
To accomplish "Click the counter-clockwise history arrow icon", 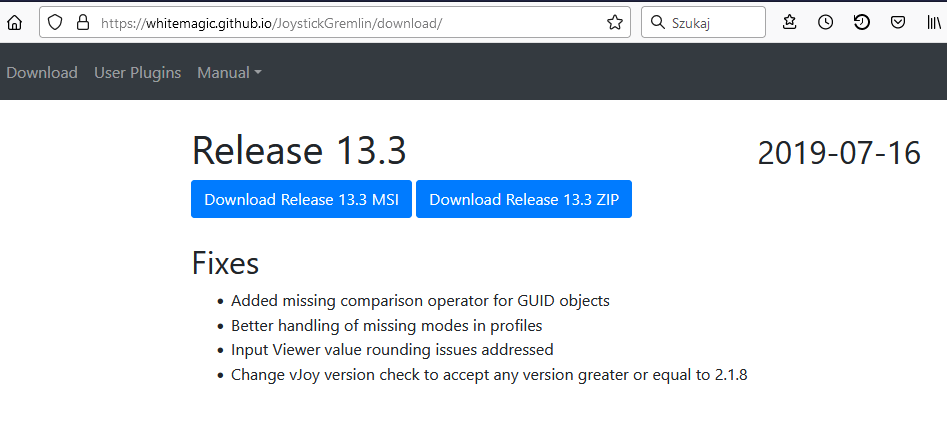I will pyautogui.click(x=862, y=22).
